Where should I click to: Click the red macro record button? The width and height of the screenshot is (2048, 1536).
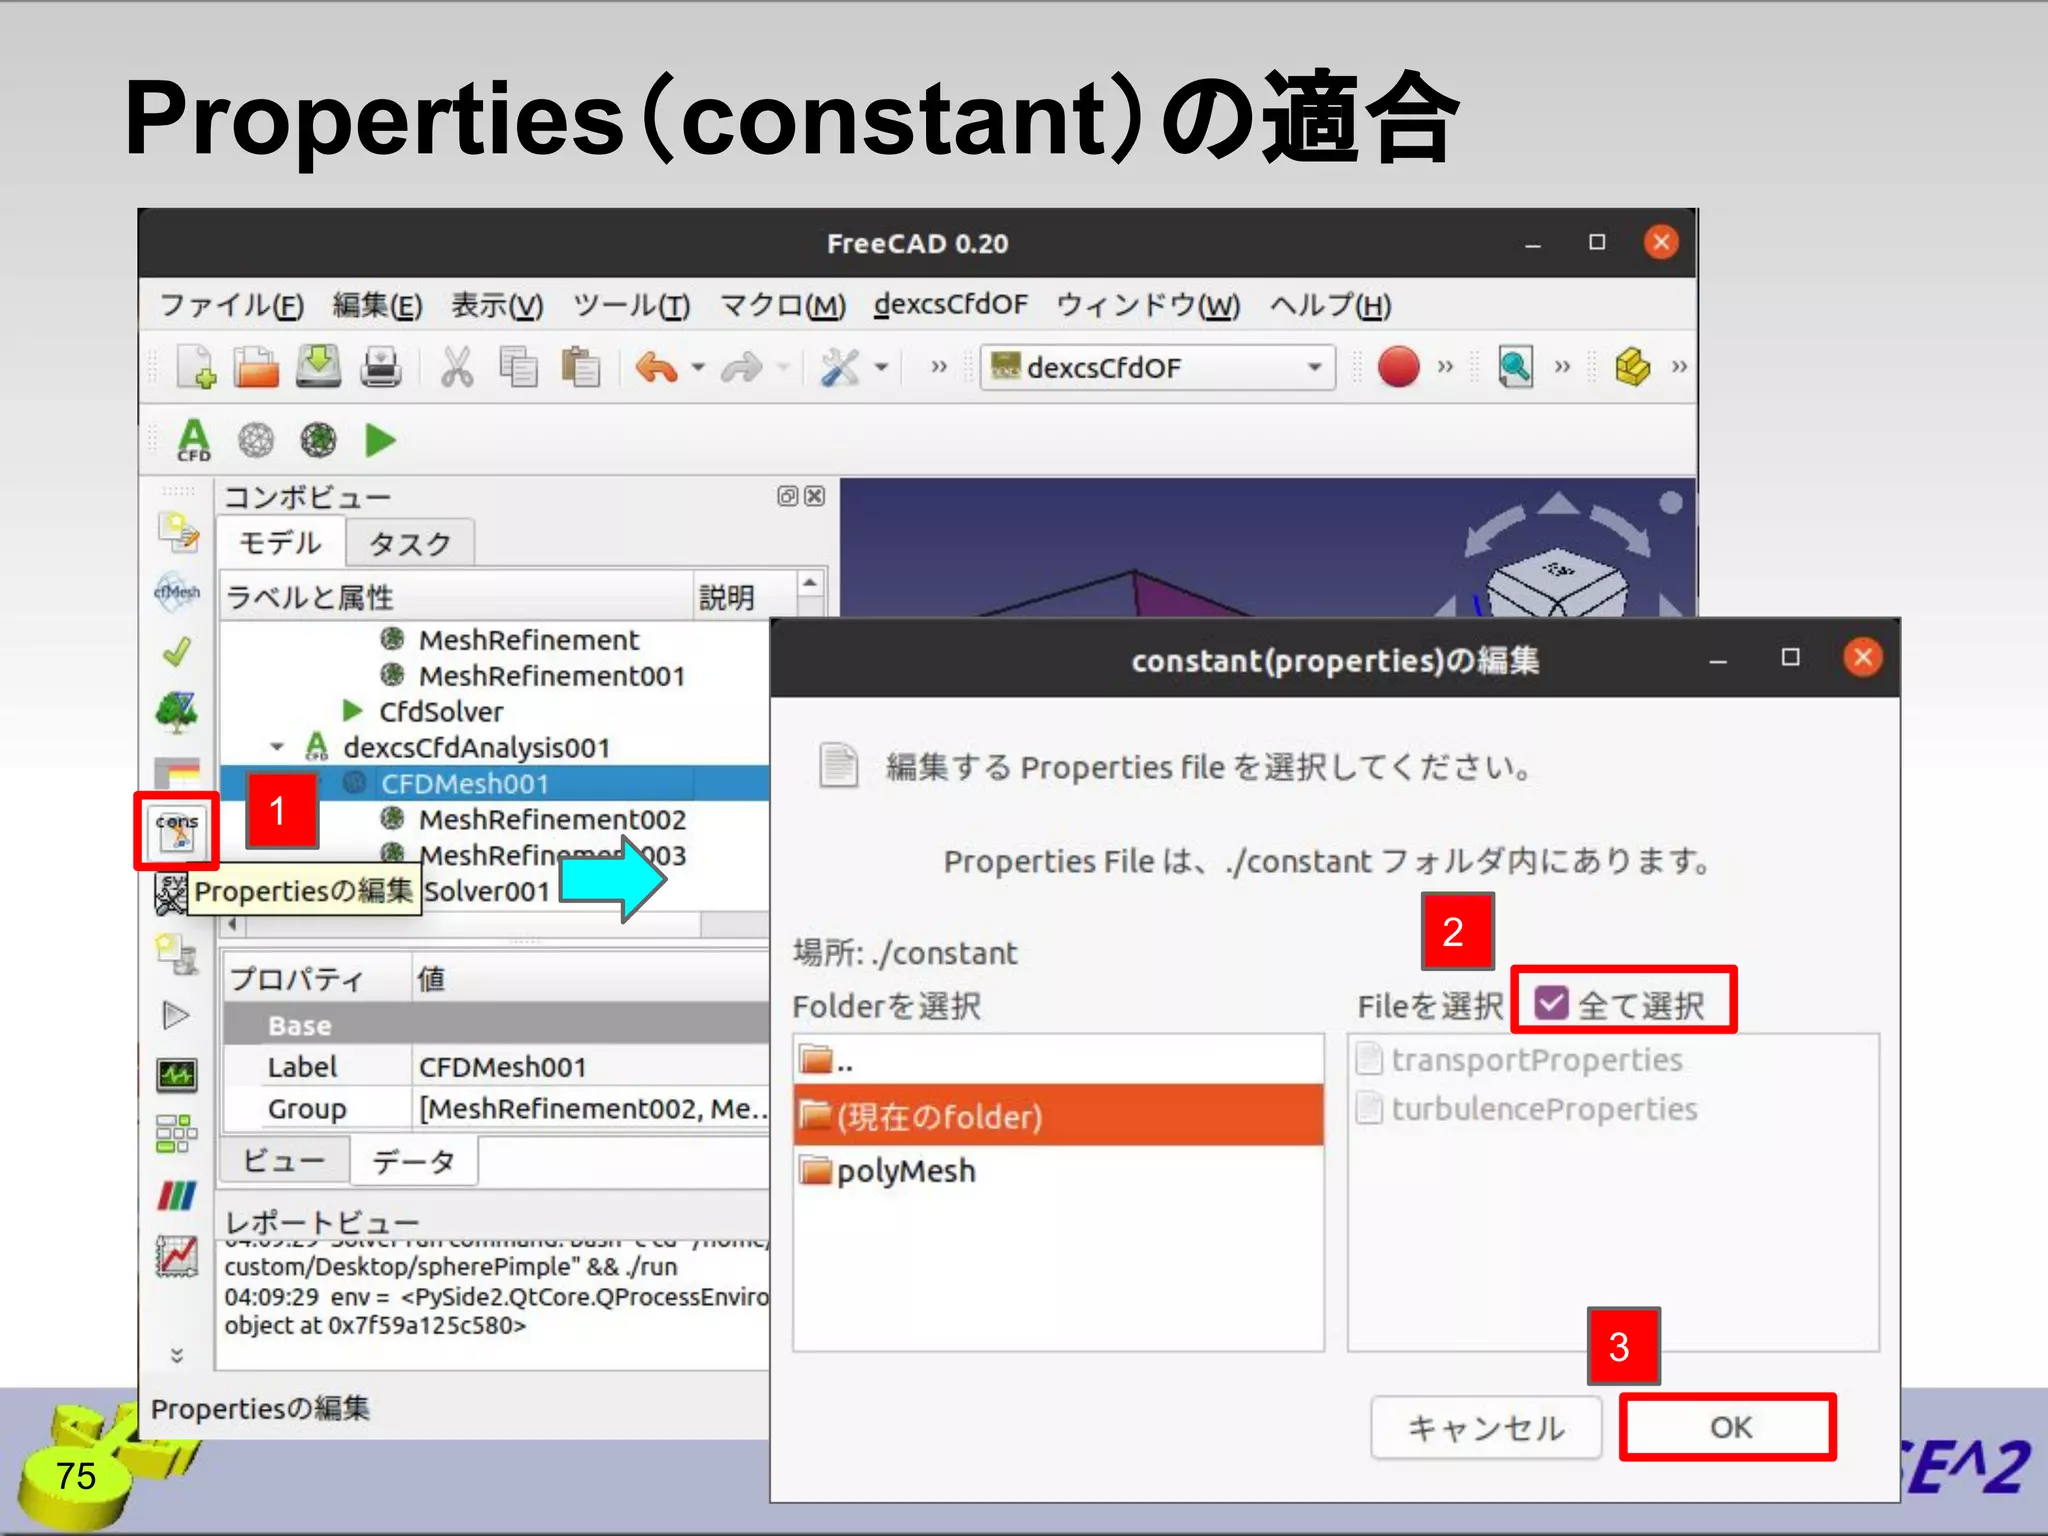click(x=1398, y=367)
